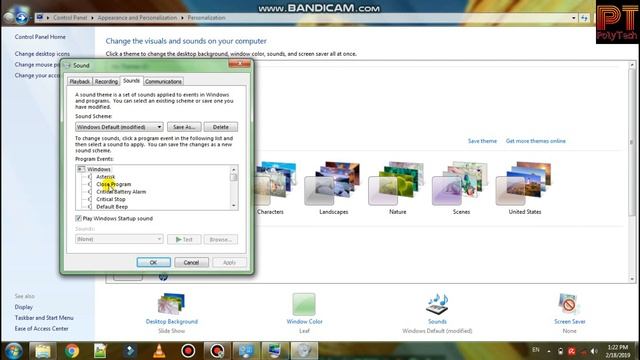640x360 pixels.
Task: Open the Sounds music notes icon
Action: [437, 304]
